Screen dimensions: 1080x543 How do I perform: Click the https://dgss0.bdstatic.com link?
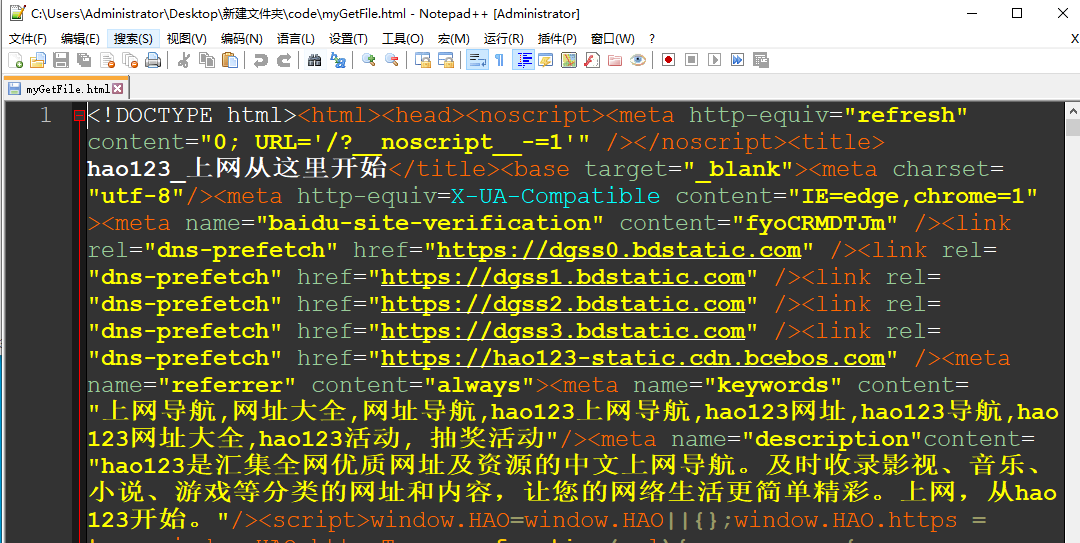619,249
